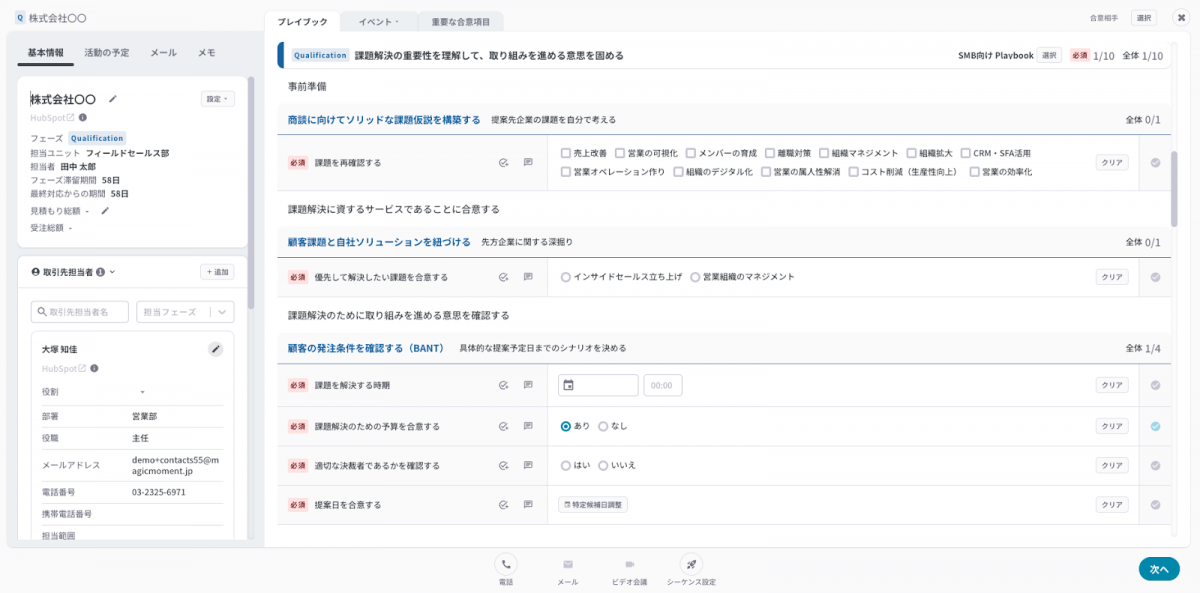Viewport: 1200px width, 593px height.
Task: Open the 重要な合意項目 tab
Action: tap(460, 21)
